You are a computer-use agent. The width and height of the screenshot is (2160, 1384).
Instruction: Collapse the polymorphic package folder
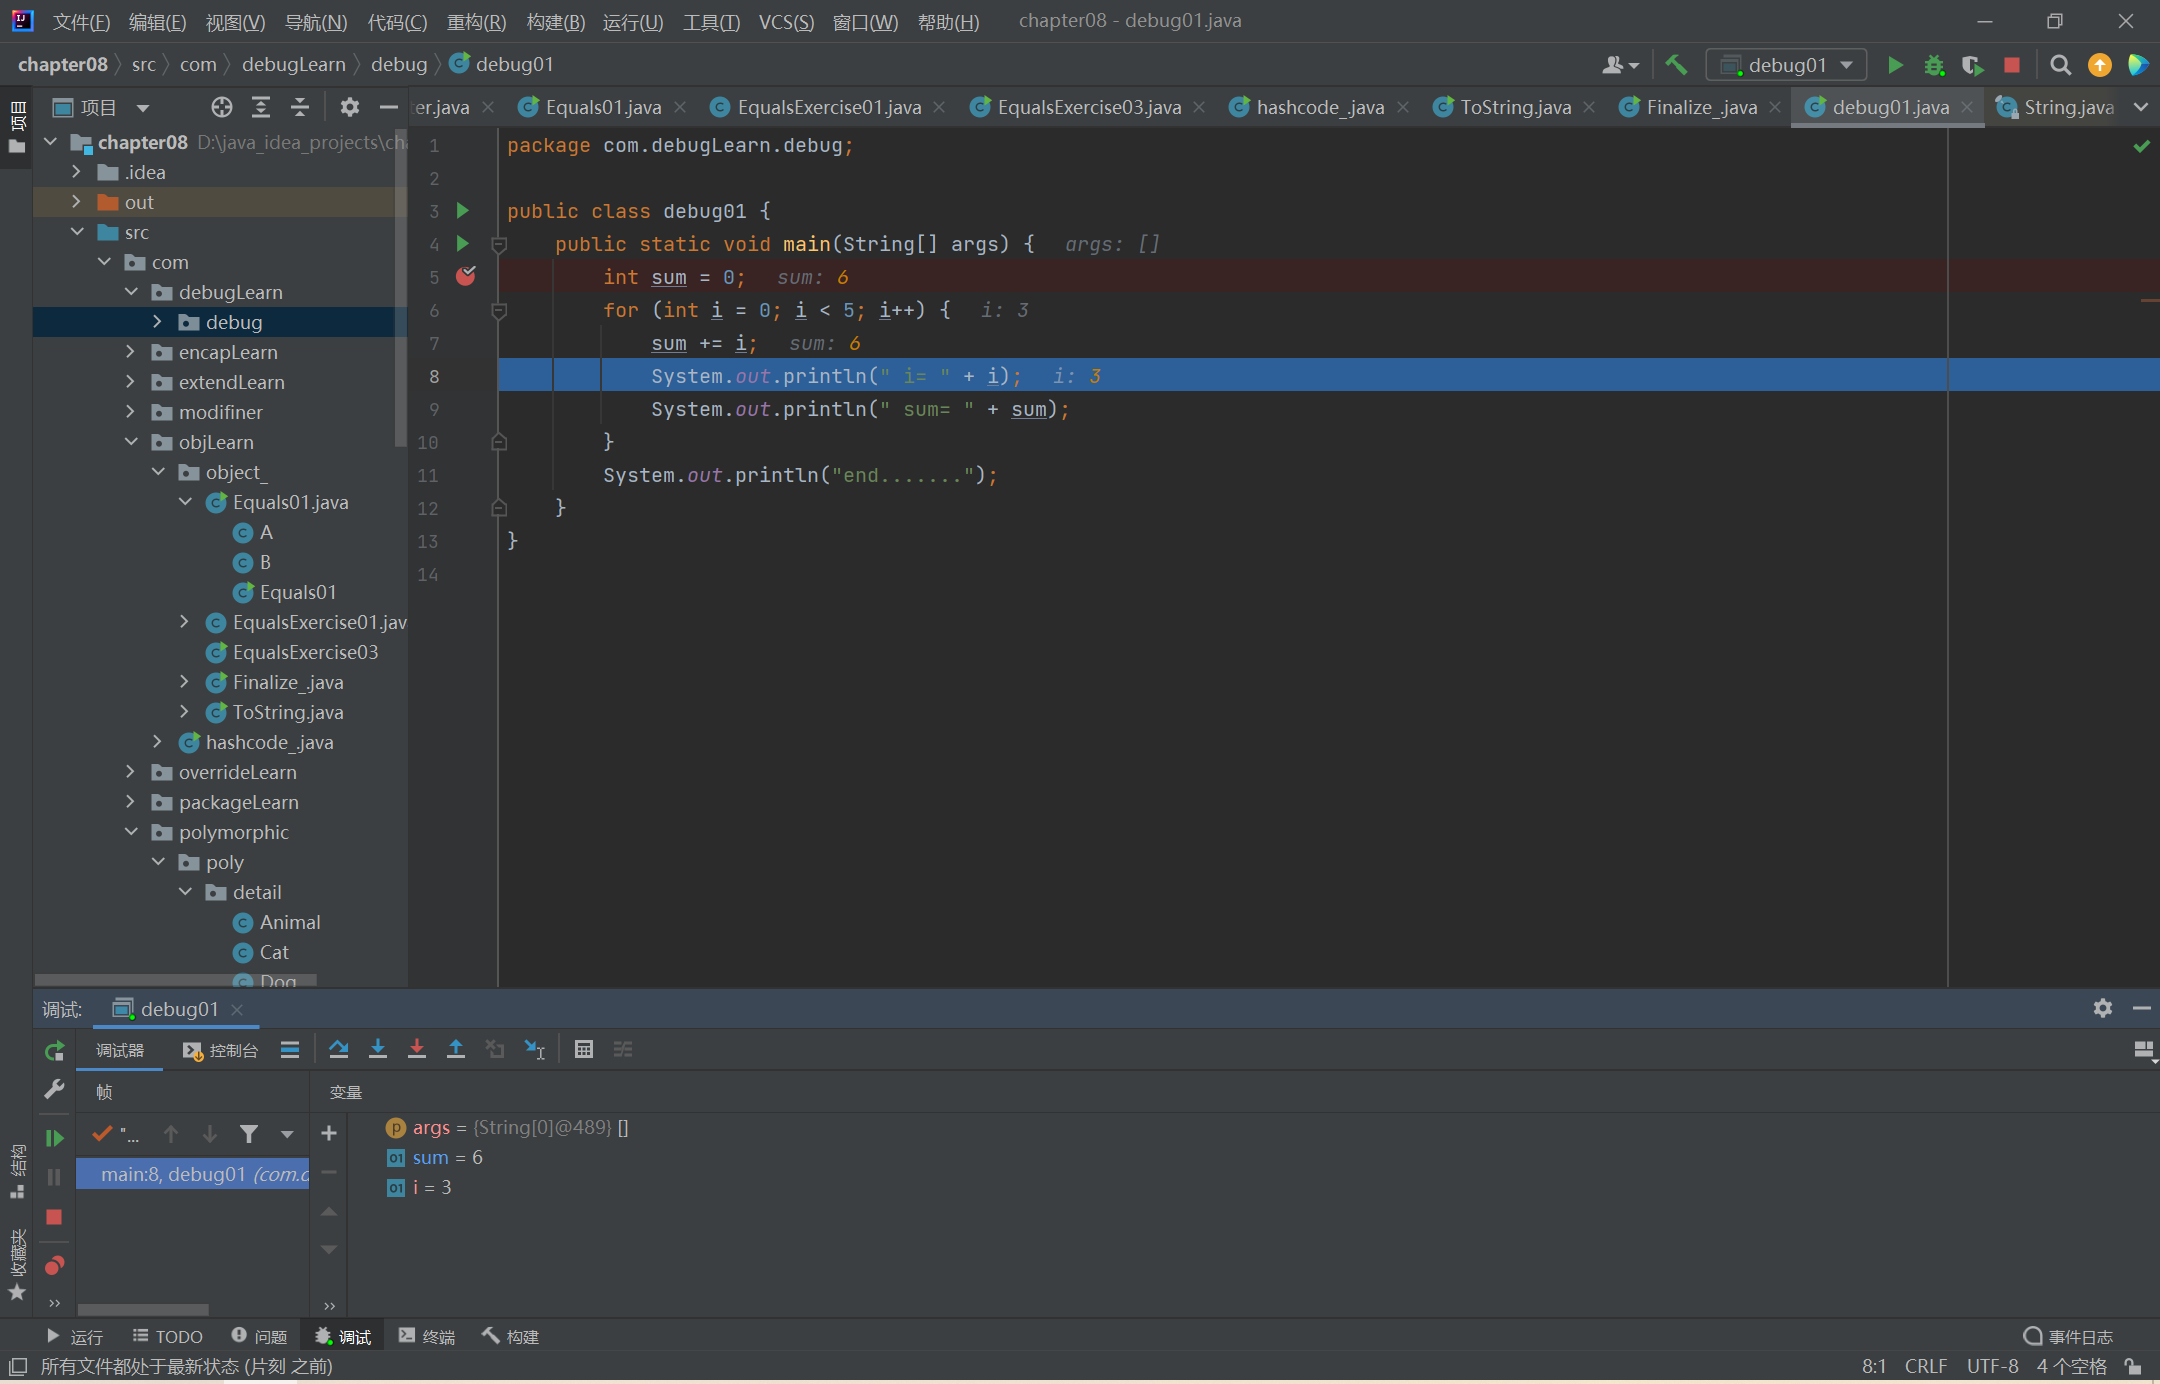tap(131, 832)
